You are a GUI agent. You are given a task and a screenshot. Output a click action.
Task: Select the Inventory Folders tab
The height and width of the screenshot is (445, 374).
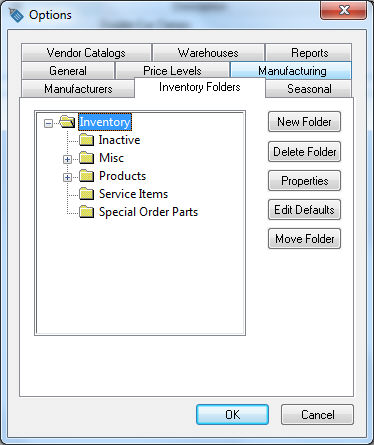pos(200,87)
